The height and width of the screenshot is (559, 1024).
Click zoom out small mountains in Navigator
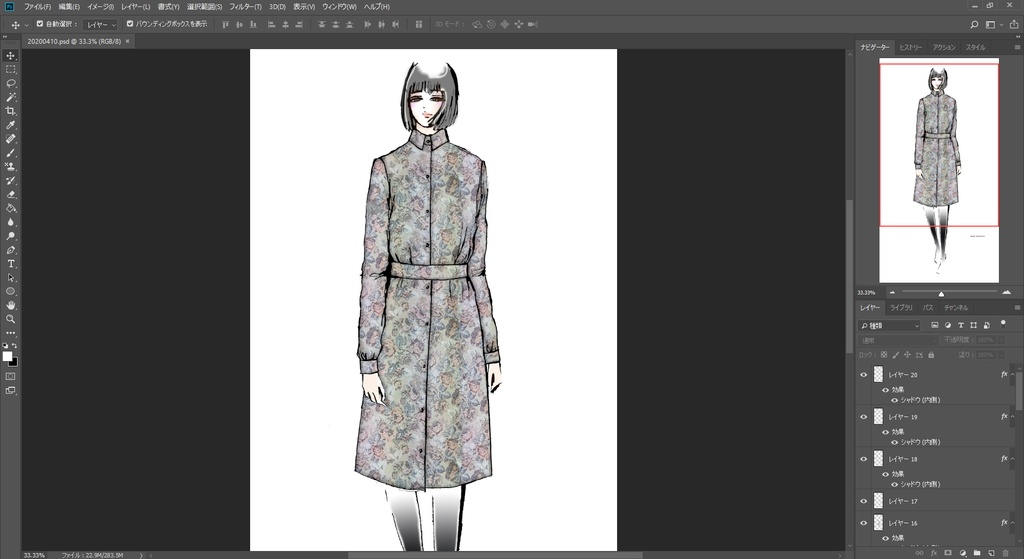point(892,293)
